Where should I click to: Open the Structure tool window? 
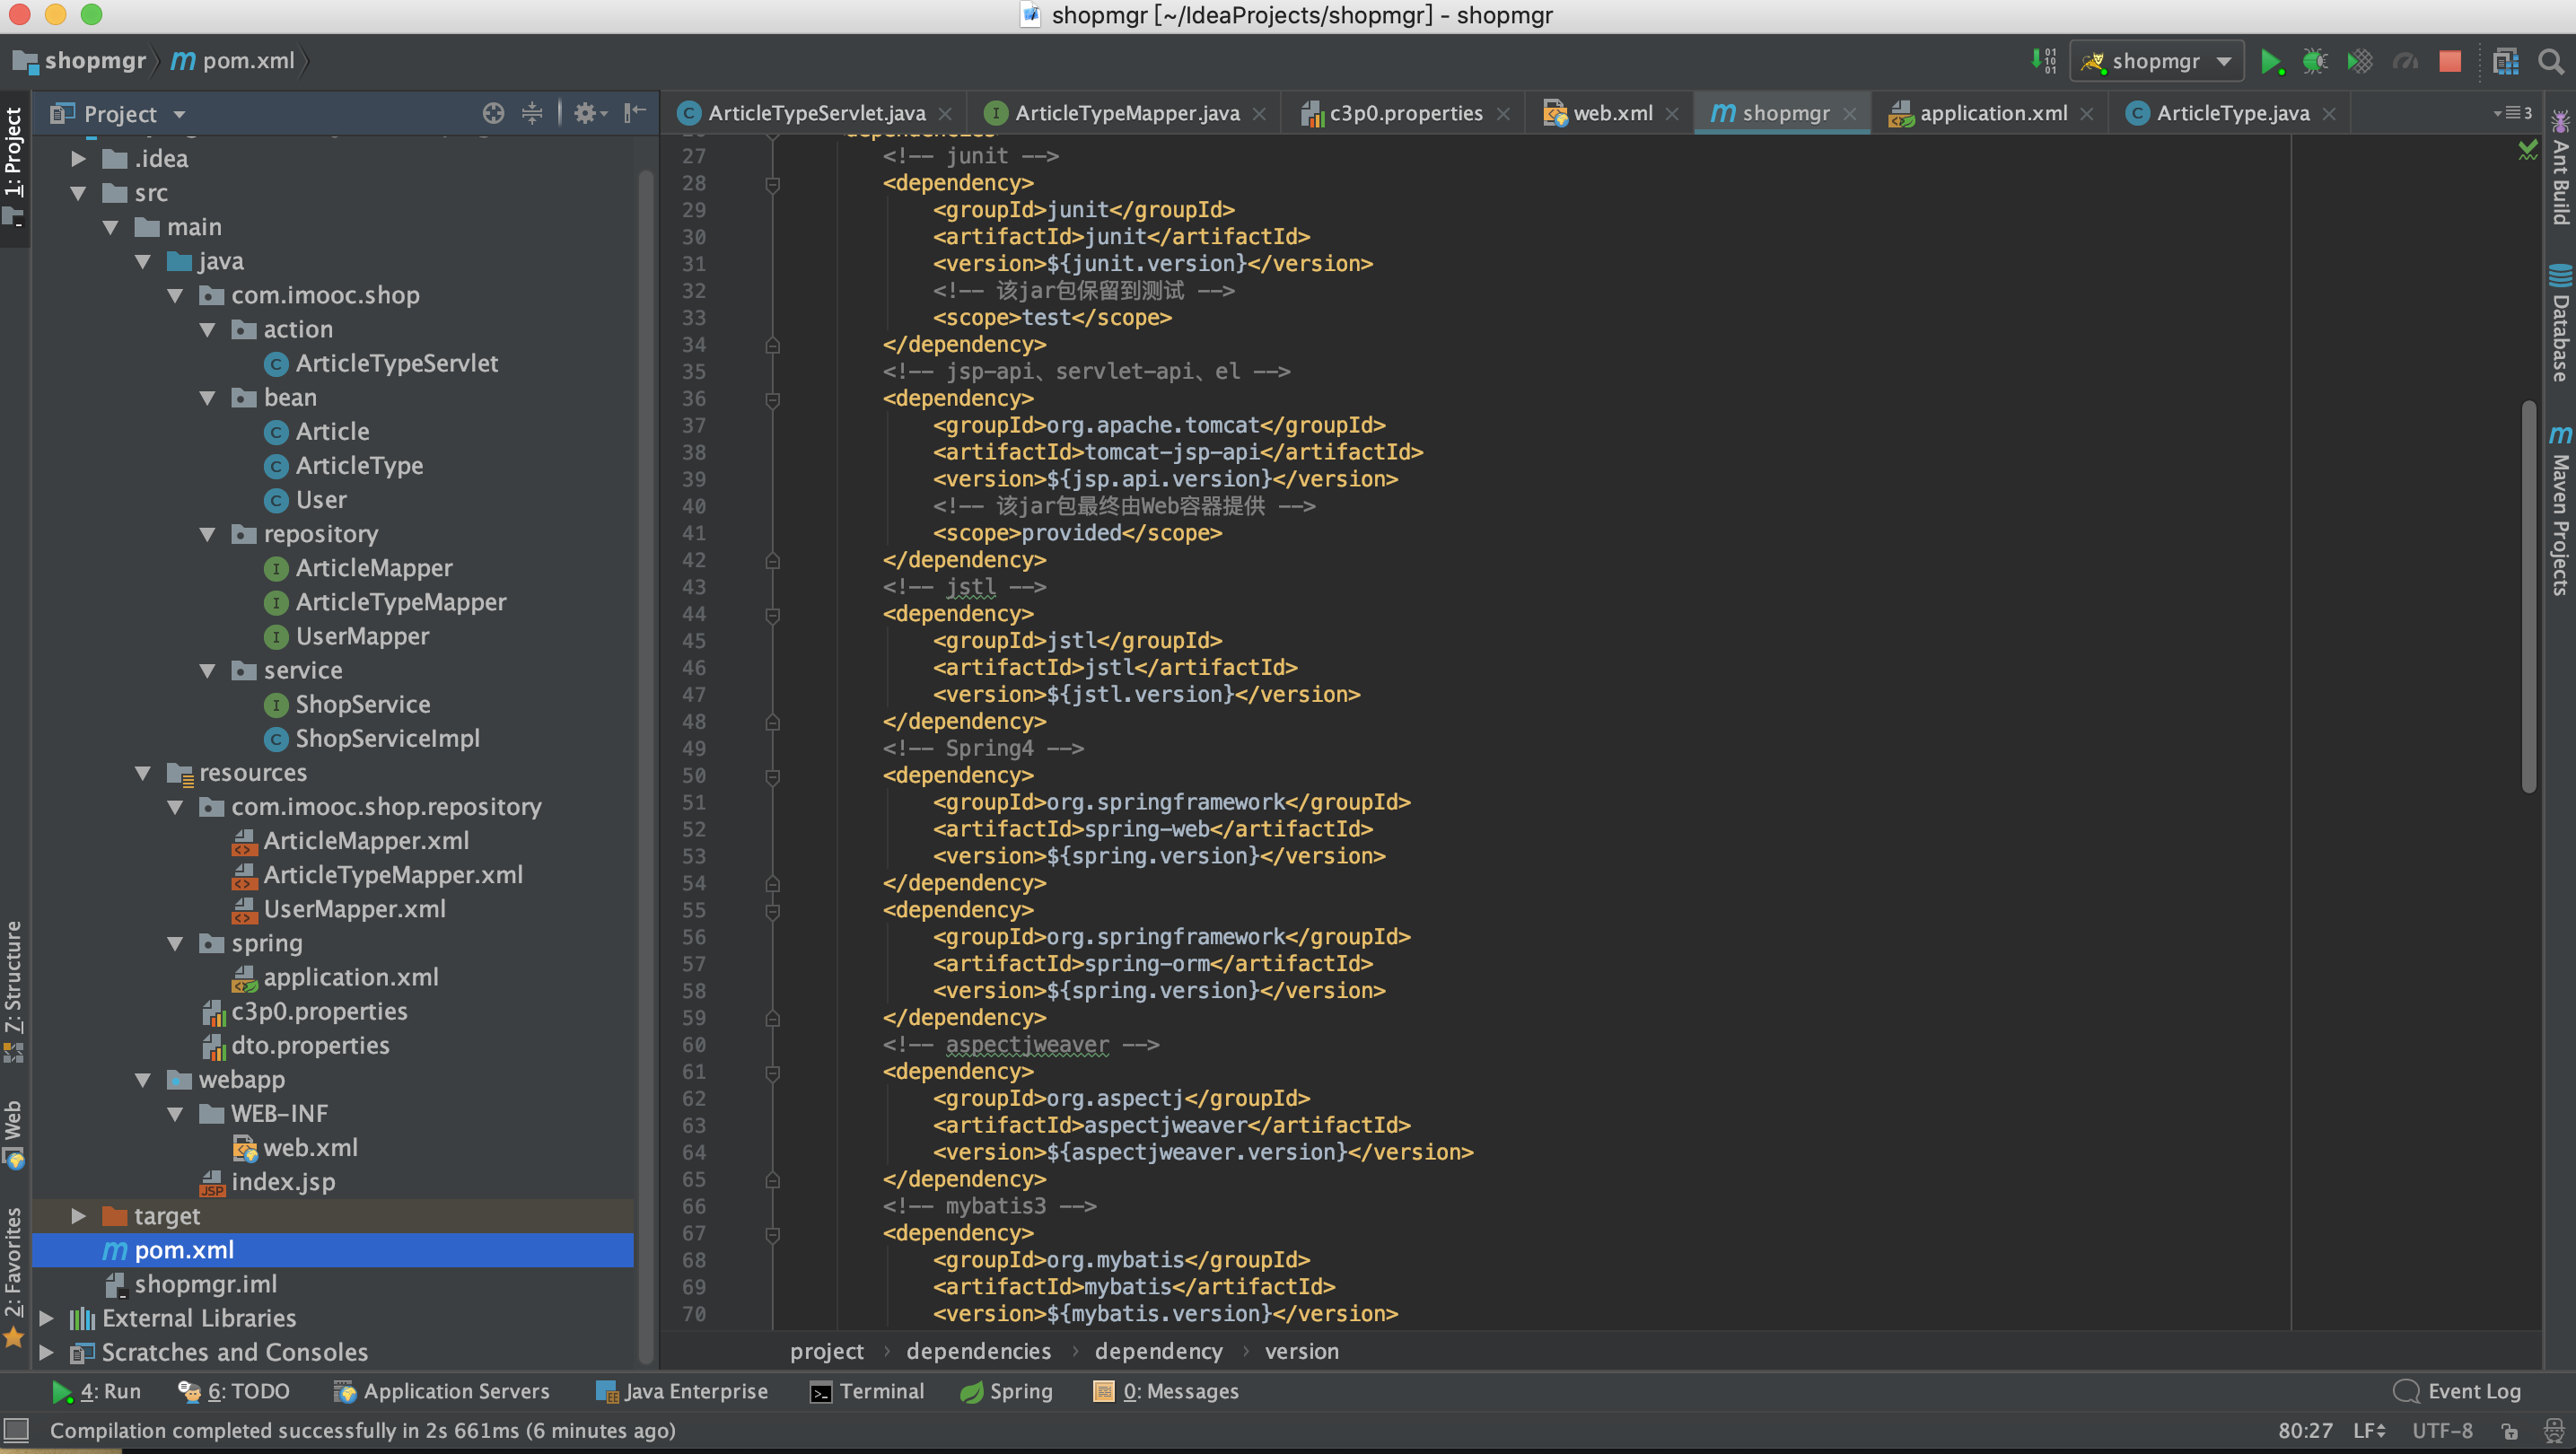(x=13, y=990)
